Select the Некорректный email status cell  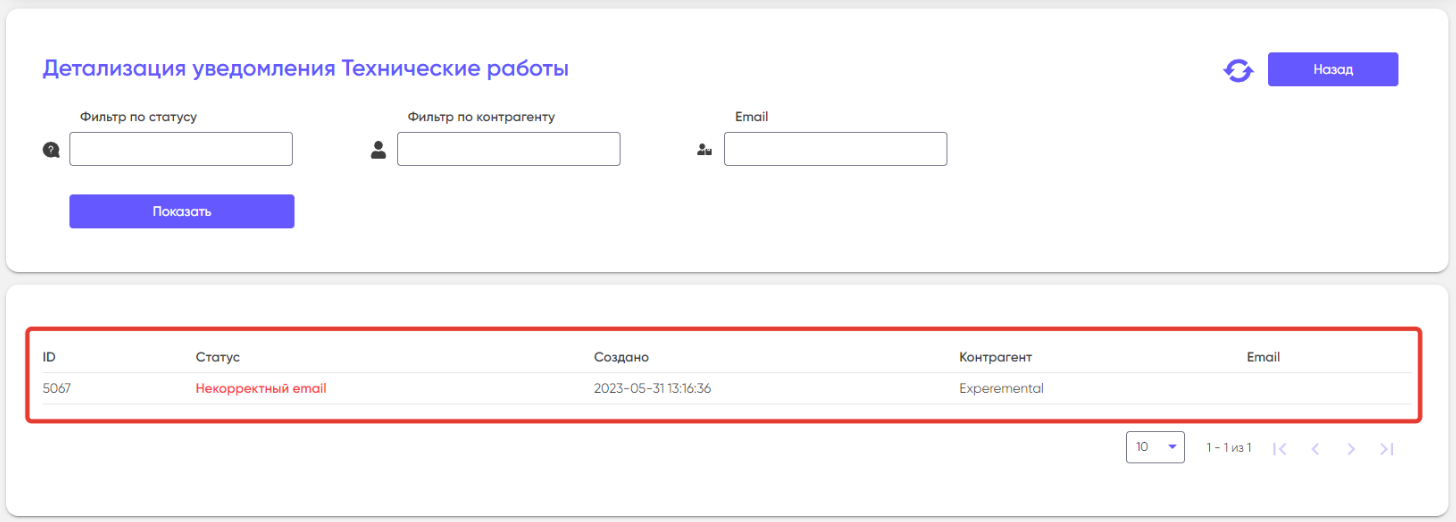261,389
